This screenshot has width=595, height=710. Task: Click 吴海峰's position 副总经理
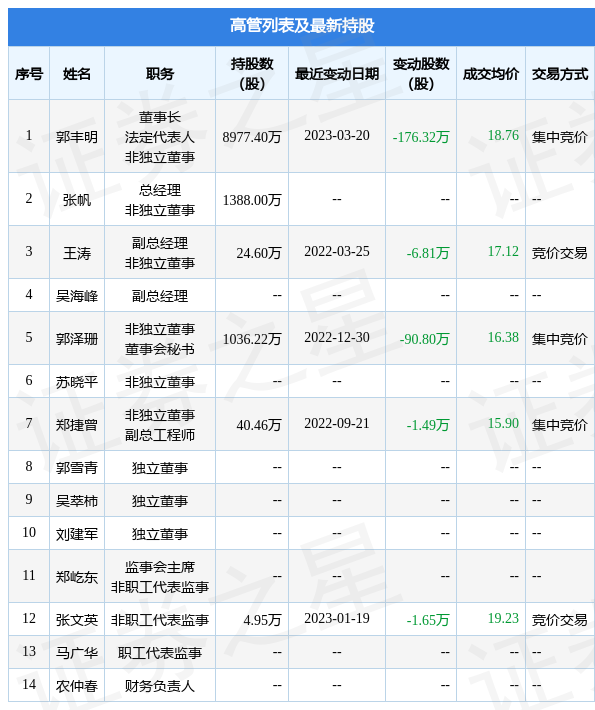(160, 296)
